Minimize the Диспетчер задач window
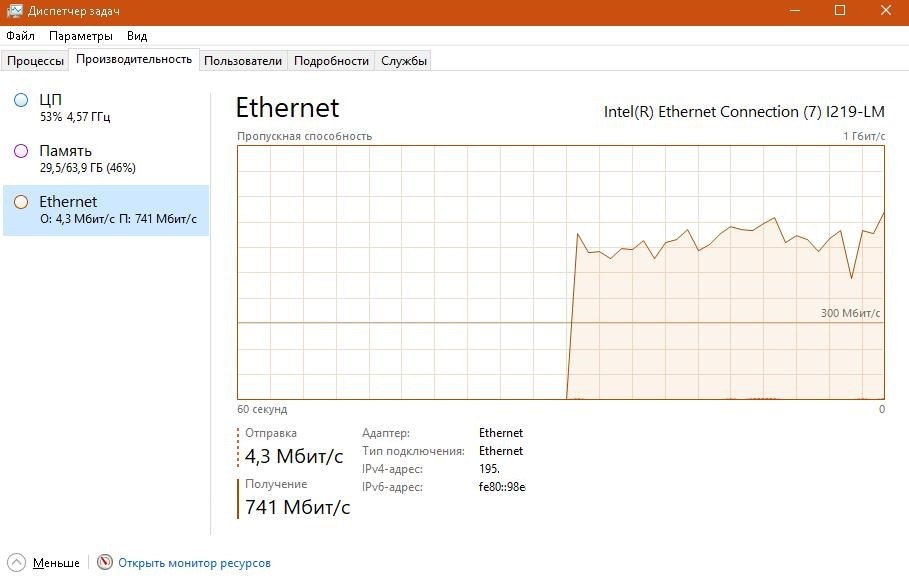909x587 pixels. pyautogui.click(x=795, y=11)
